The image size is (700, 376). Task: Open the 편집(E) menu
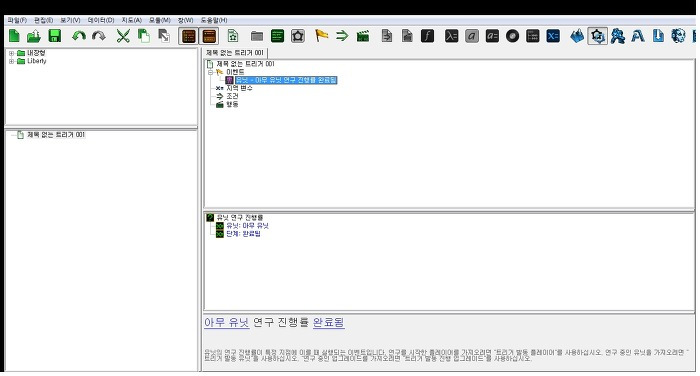click(43, 20)
